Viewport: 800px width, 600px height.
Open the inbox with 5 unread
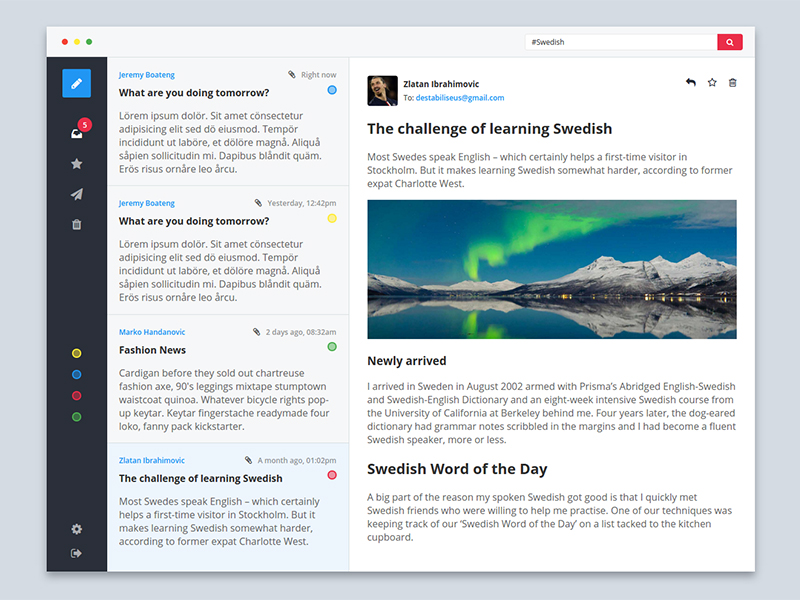[x=77, y=133]
